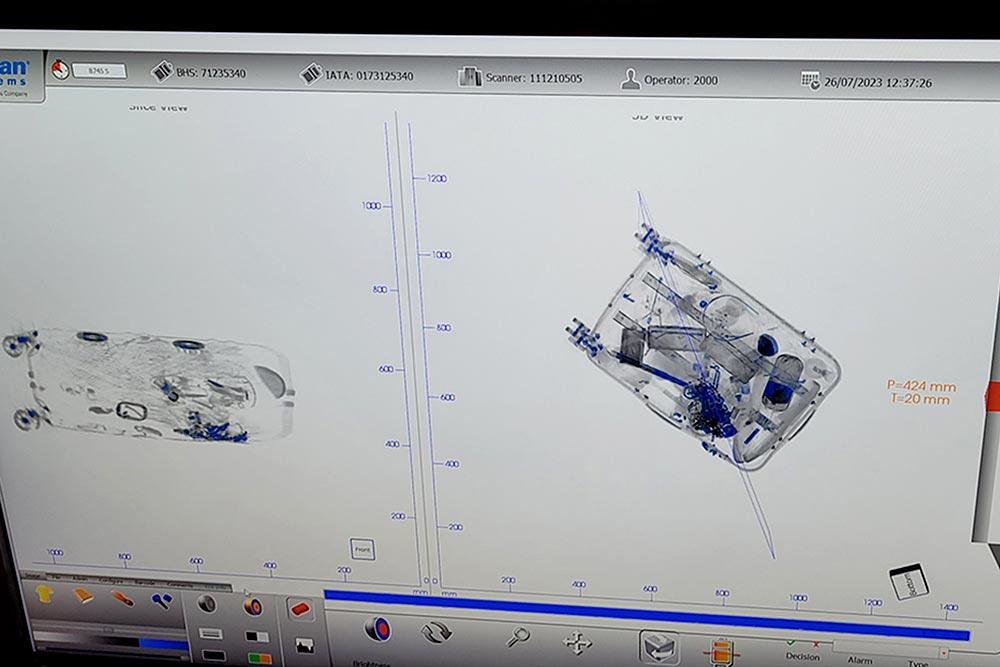
Task: Click the slice view bag image
Action: 150,386
